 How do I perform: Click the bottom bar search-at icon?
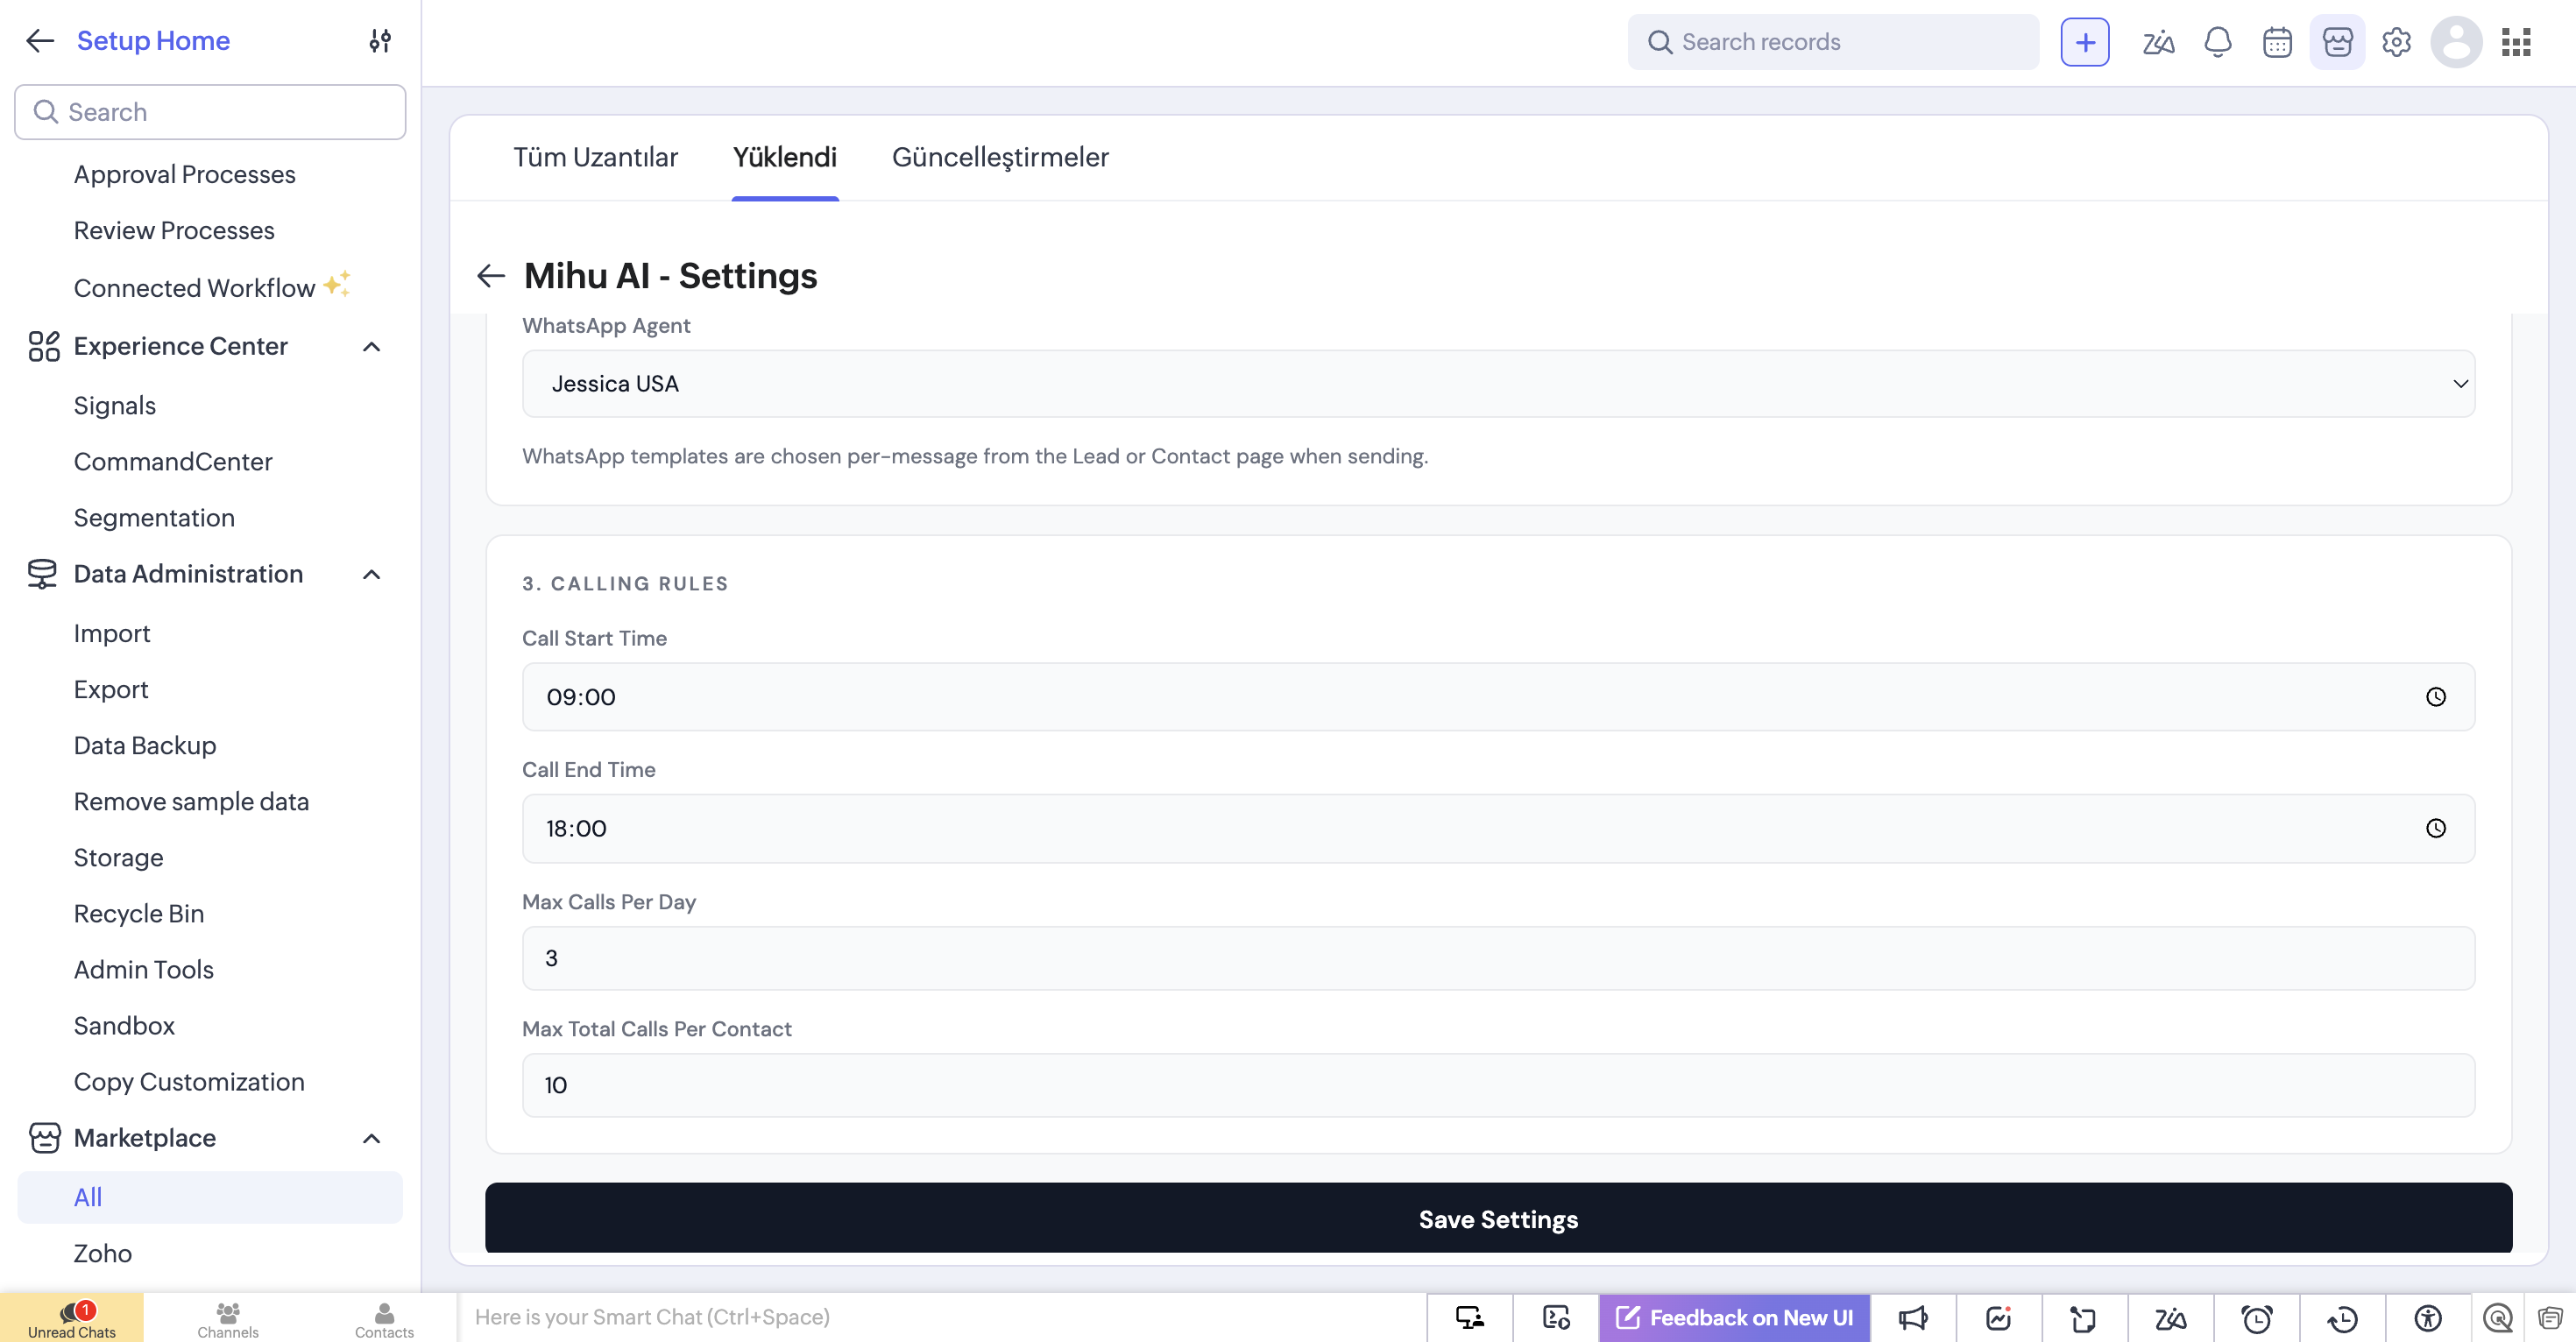pos(2498,1318)
